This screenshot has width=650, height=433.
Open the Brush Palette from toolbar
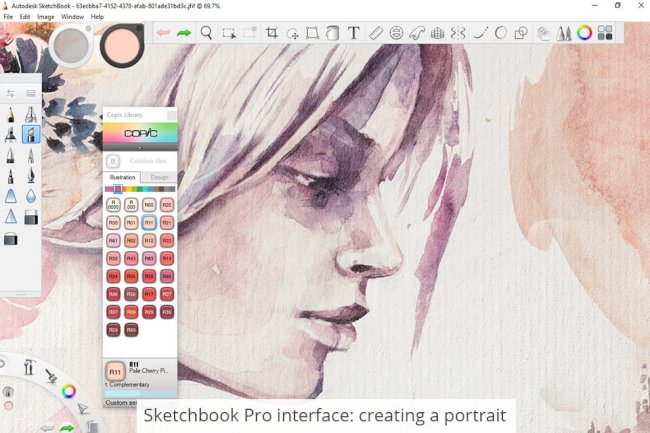tap(564, 33)
